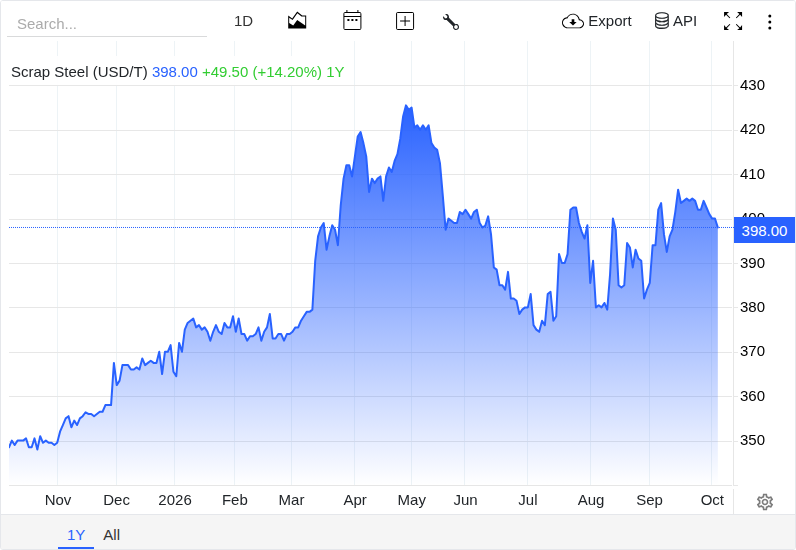Screen dimensions: 796x550
Task: Click the Nov time axis label
Action: pos(58,500)
